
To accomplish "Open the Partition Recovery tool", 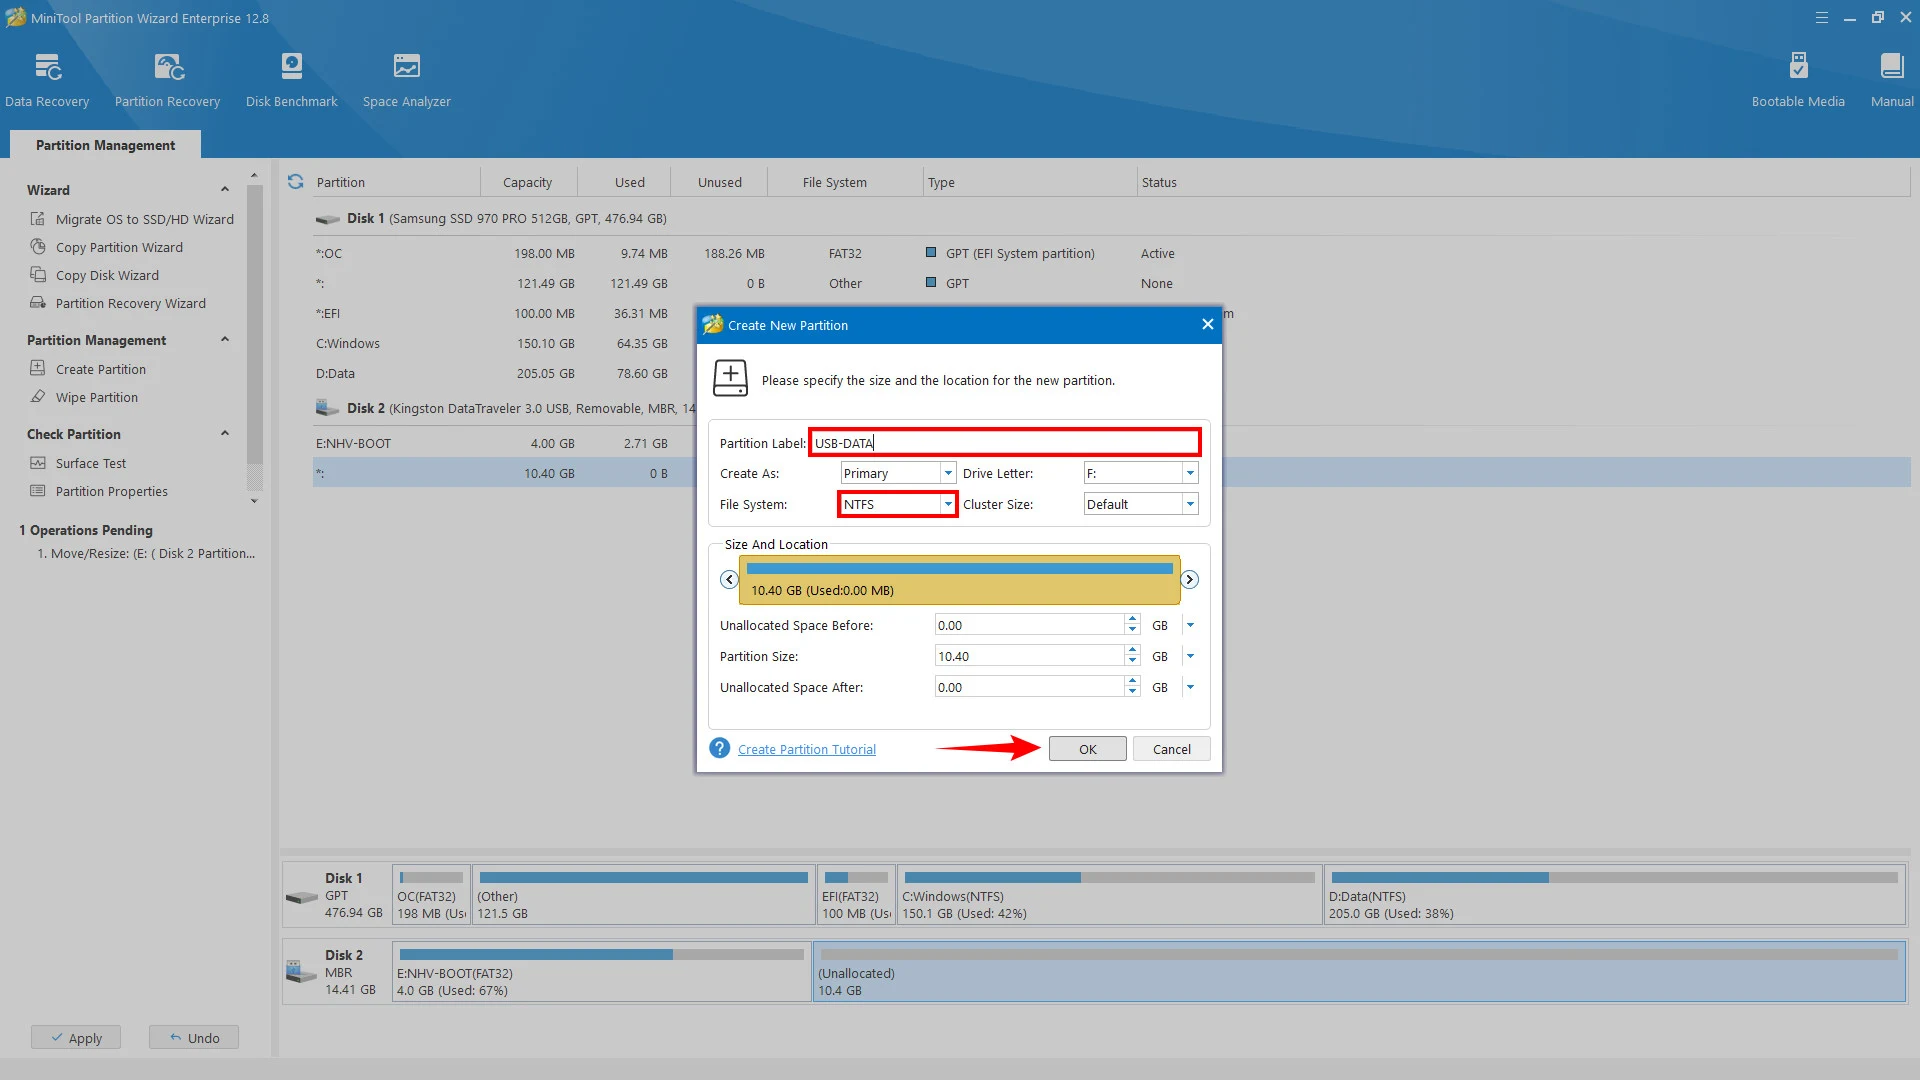I will pos(167,80).
